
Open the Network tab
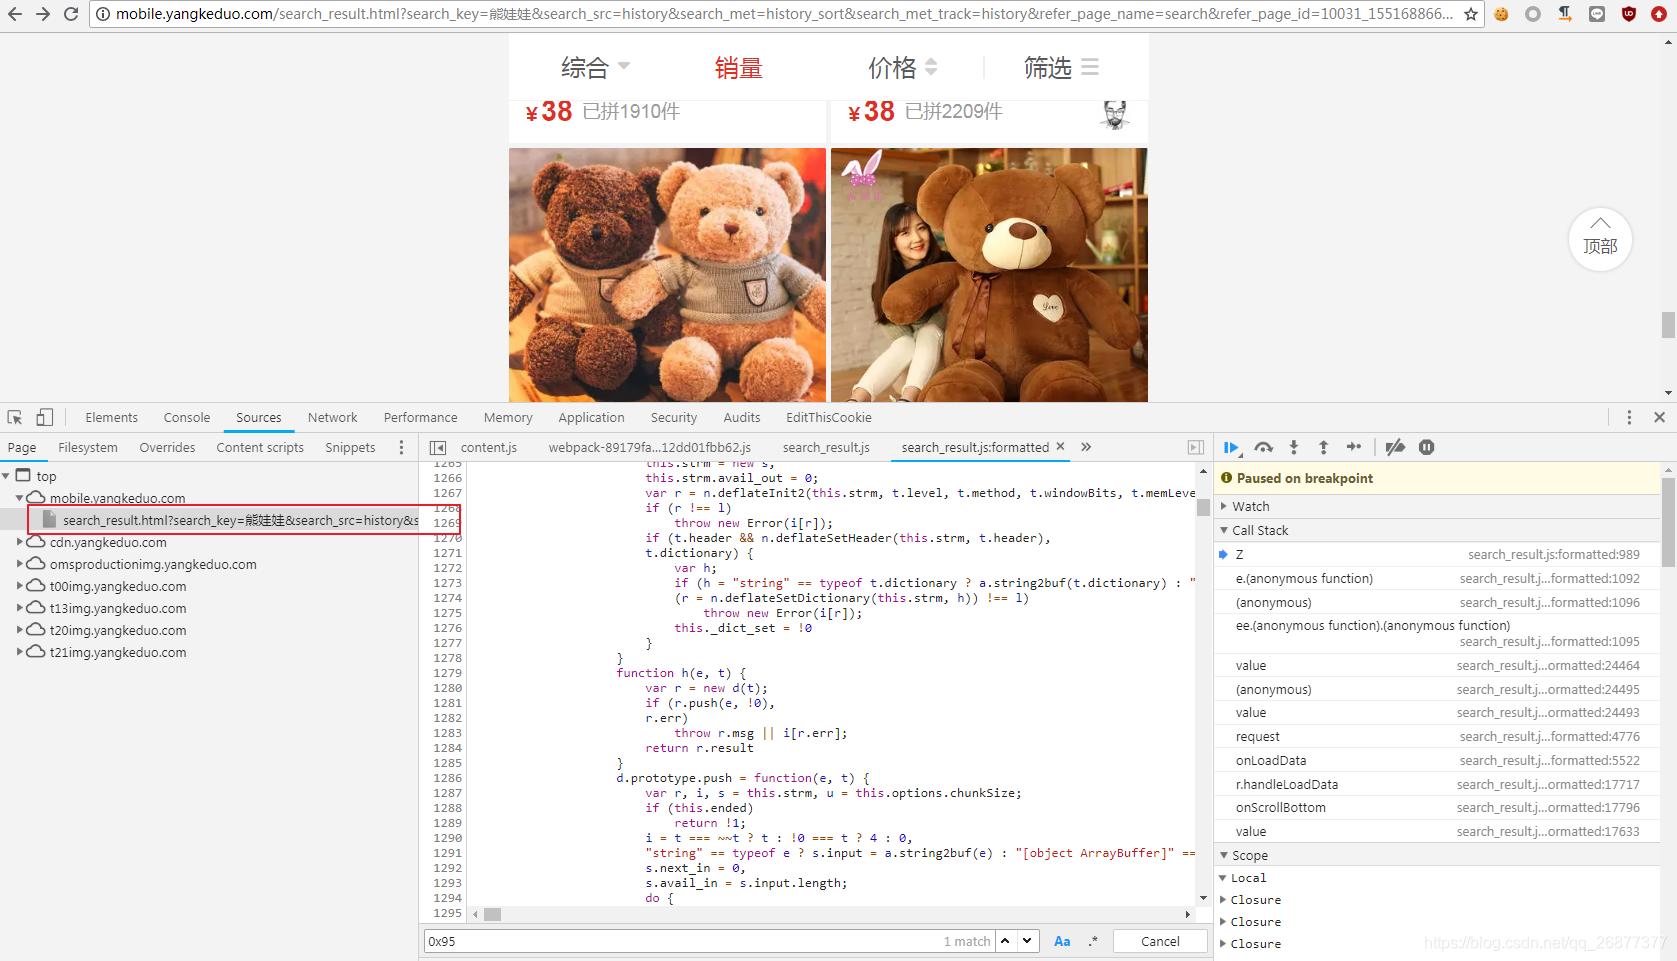coord(333,417)
